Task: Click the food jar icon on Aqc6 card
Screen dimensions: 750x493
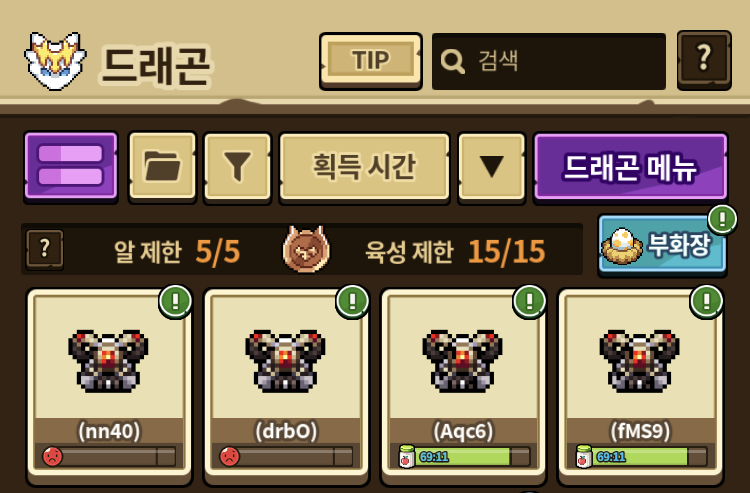Action: click(406, 456)
